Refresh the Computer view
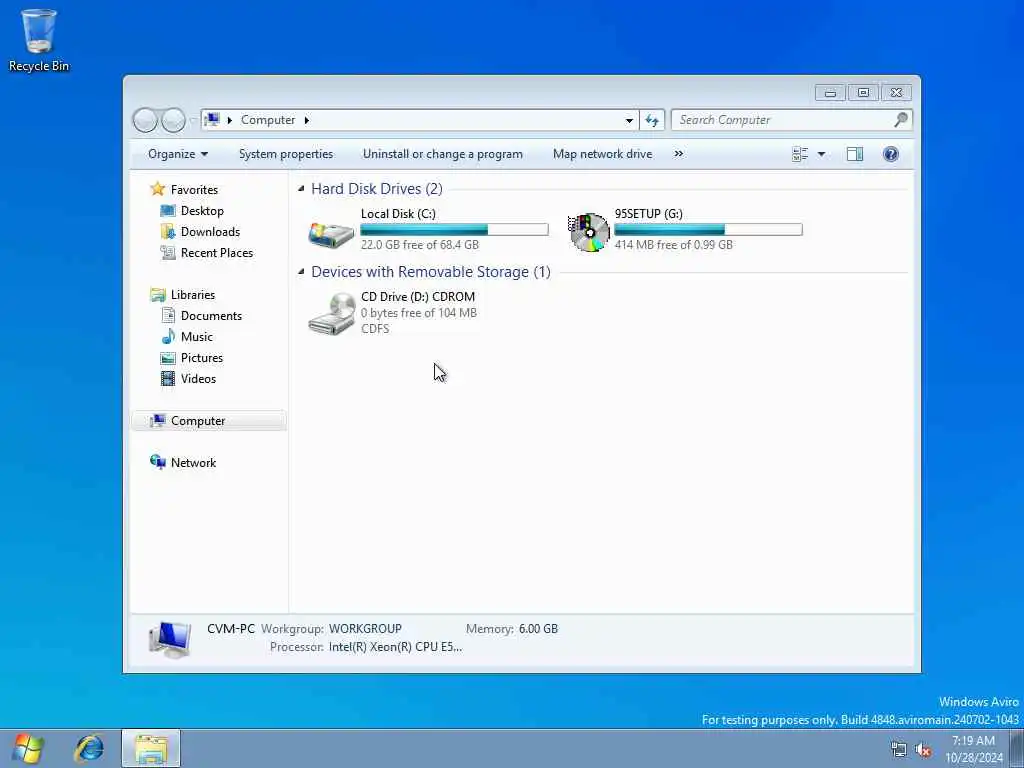The width and height of the screenshot is (1024, 768). point(652,120)
